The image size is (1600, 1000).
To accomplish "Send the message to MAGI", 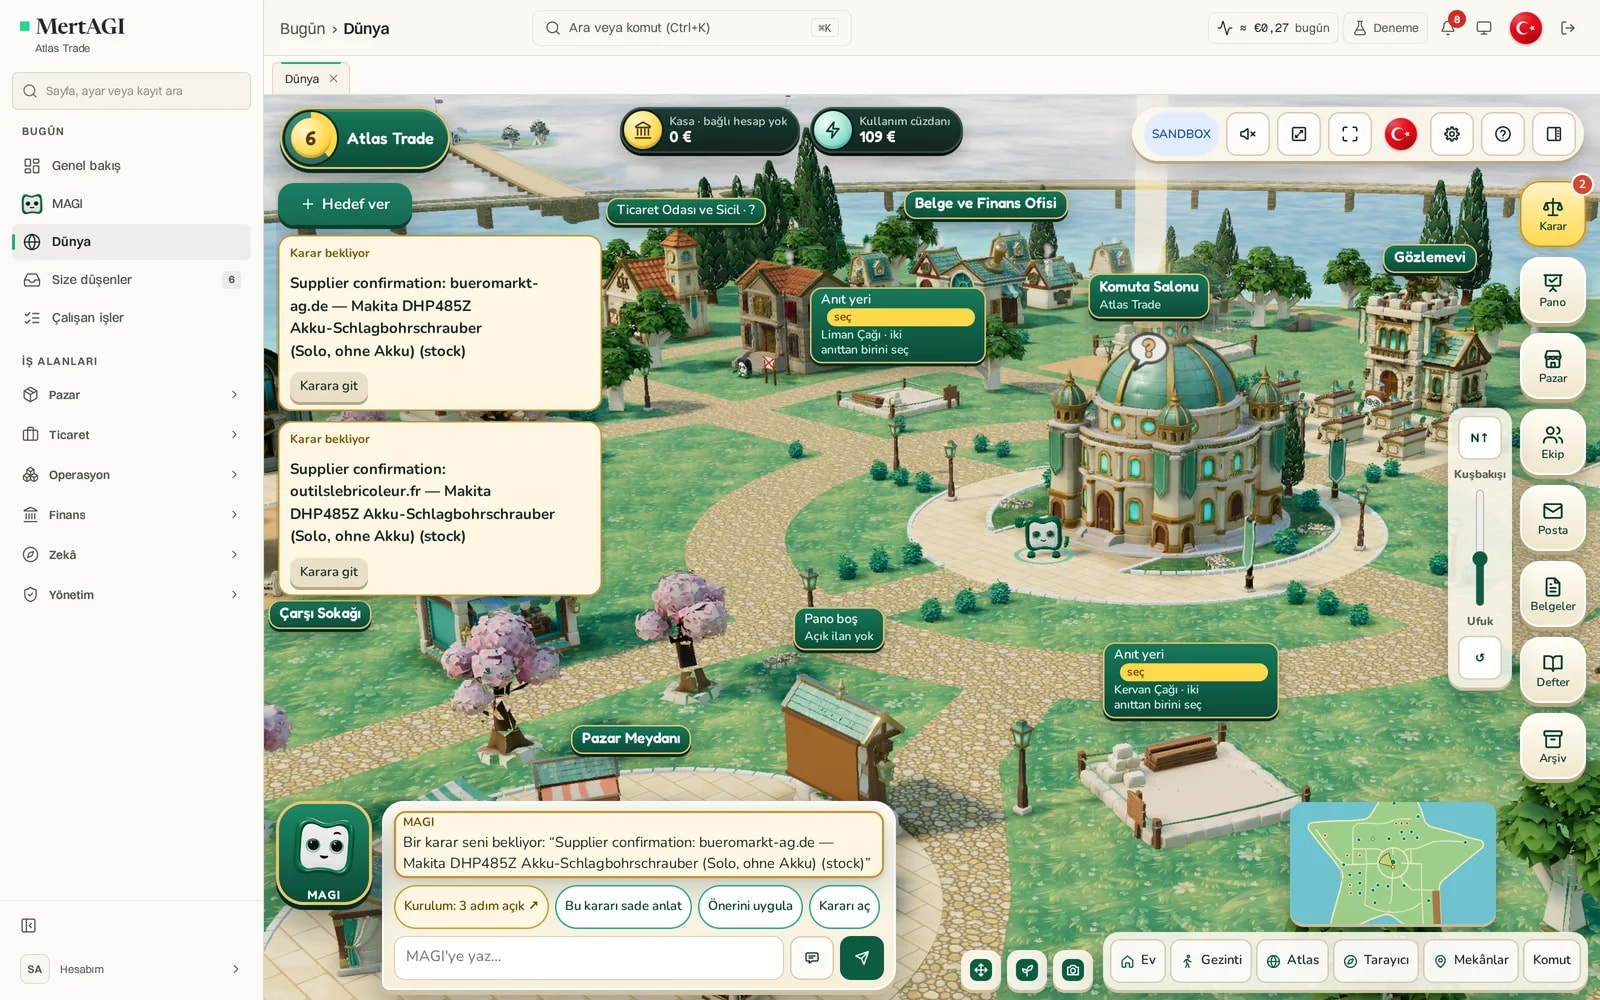I will [x=862, y=958].
